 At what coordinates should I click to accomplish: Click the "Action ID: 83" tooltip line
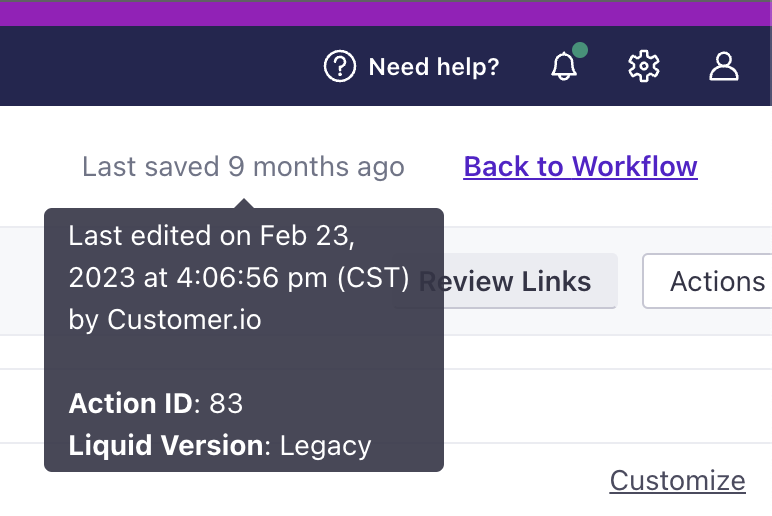tap(156, 403)
